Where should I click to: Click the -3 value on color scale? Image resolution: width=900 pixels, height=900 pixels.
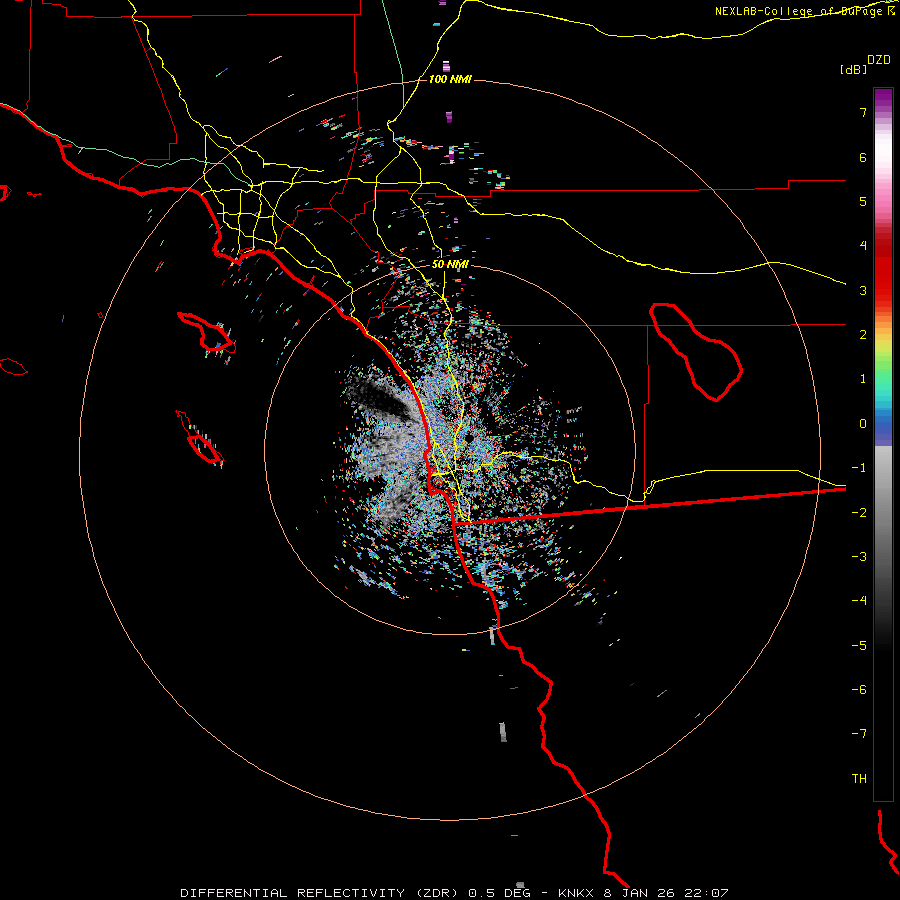coord(859,556)
